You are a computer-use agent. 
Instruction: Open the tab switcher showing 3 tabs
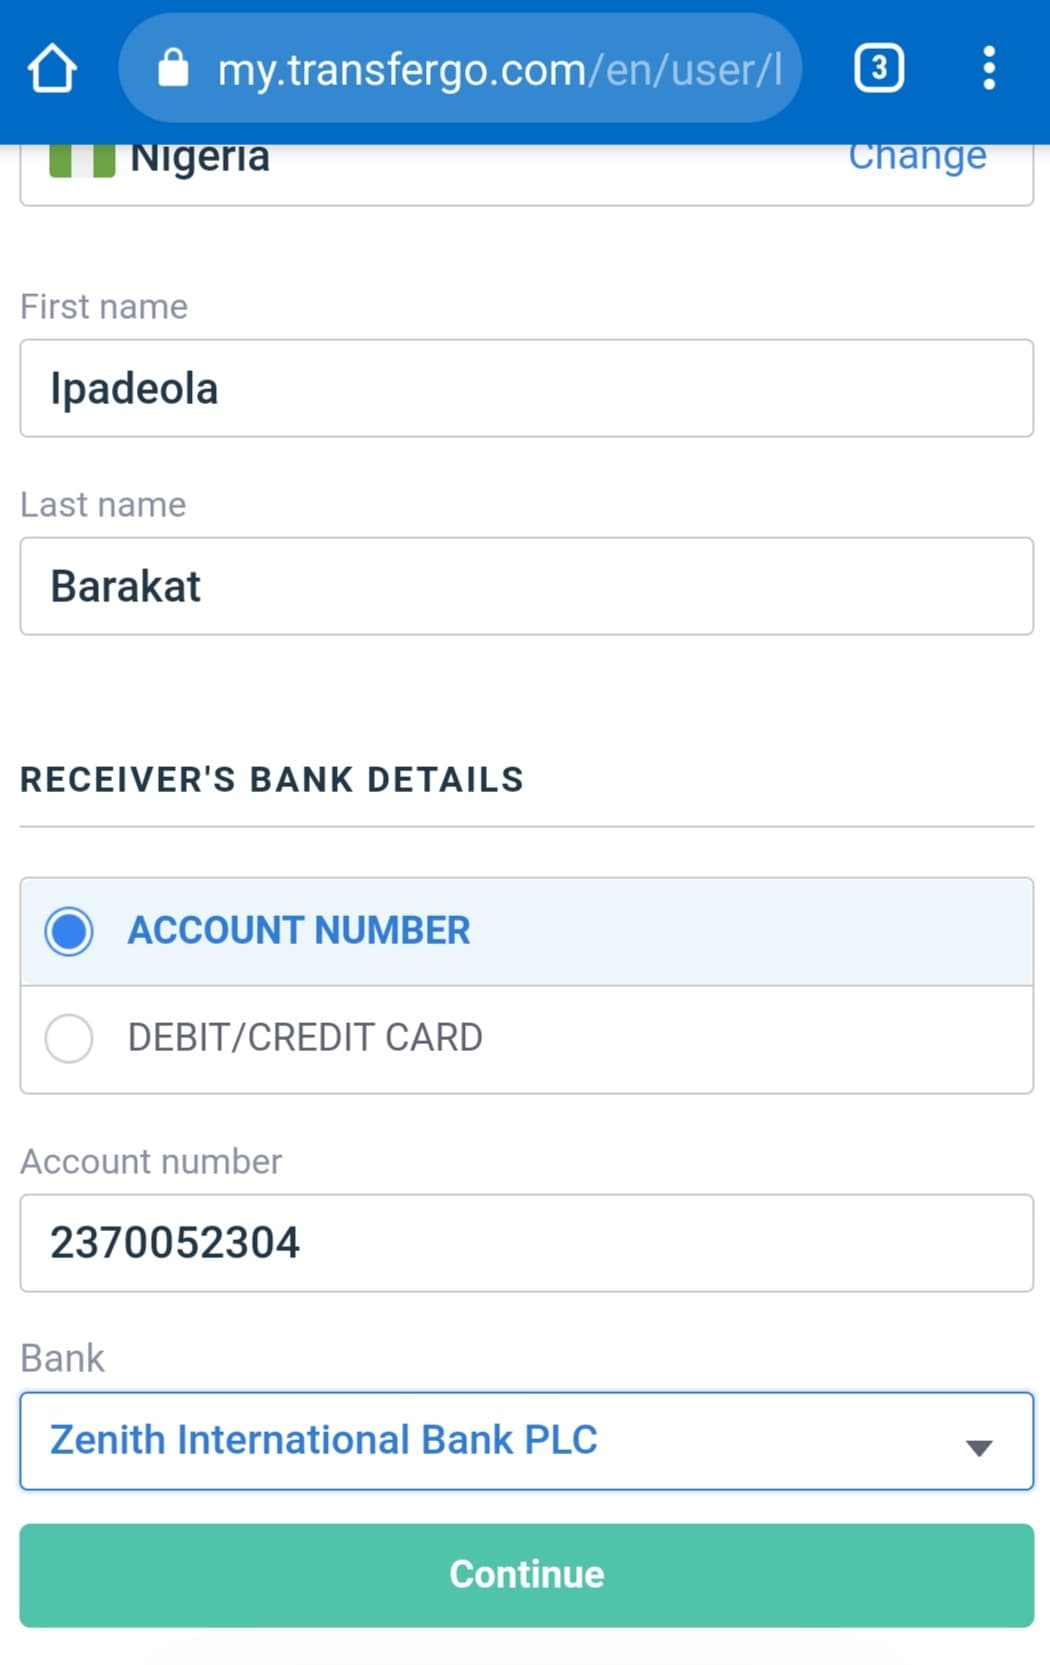click(x=879, y=68)
